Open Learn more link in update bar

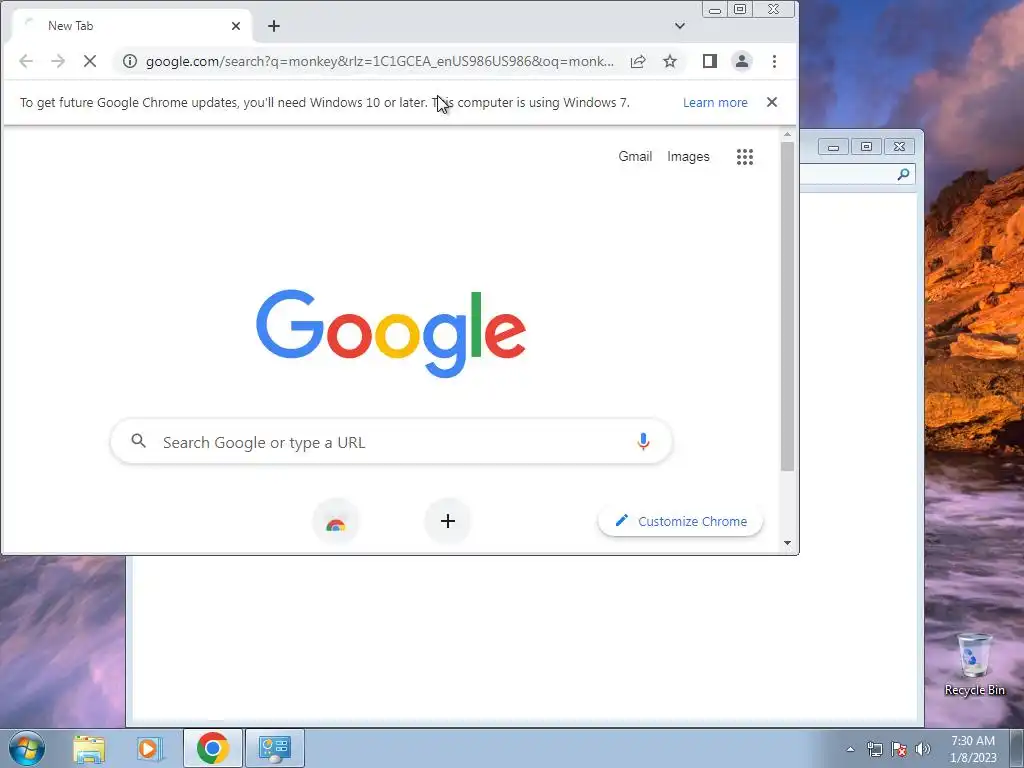(x=715, y=103)
